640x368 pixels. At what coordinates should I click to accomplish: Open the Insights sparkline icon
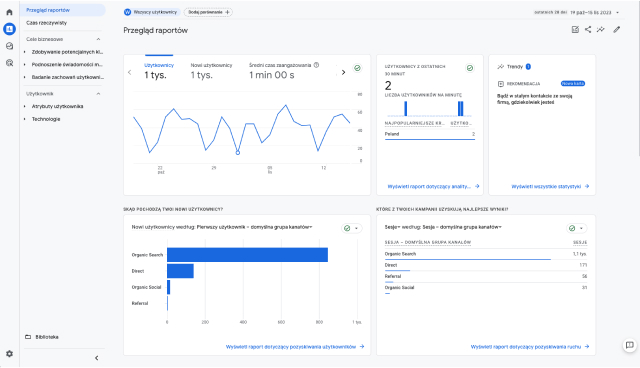coord(600,29)
